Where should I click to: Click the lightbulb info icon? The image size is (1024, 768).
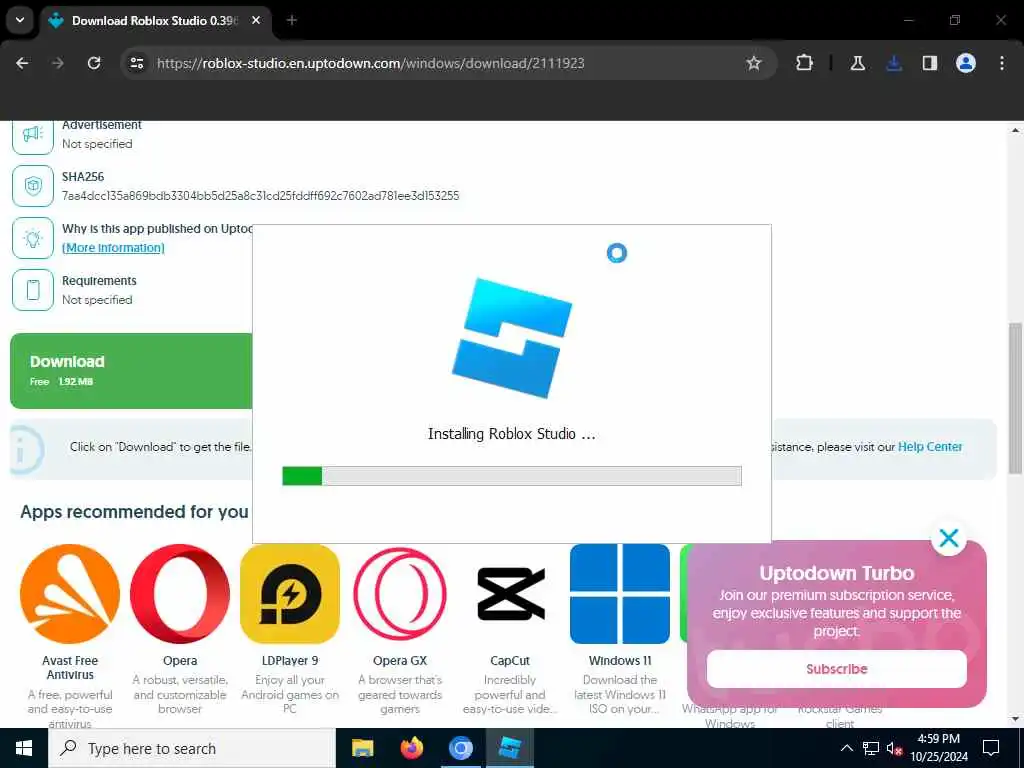[x=33, y=238]
